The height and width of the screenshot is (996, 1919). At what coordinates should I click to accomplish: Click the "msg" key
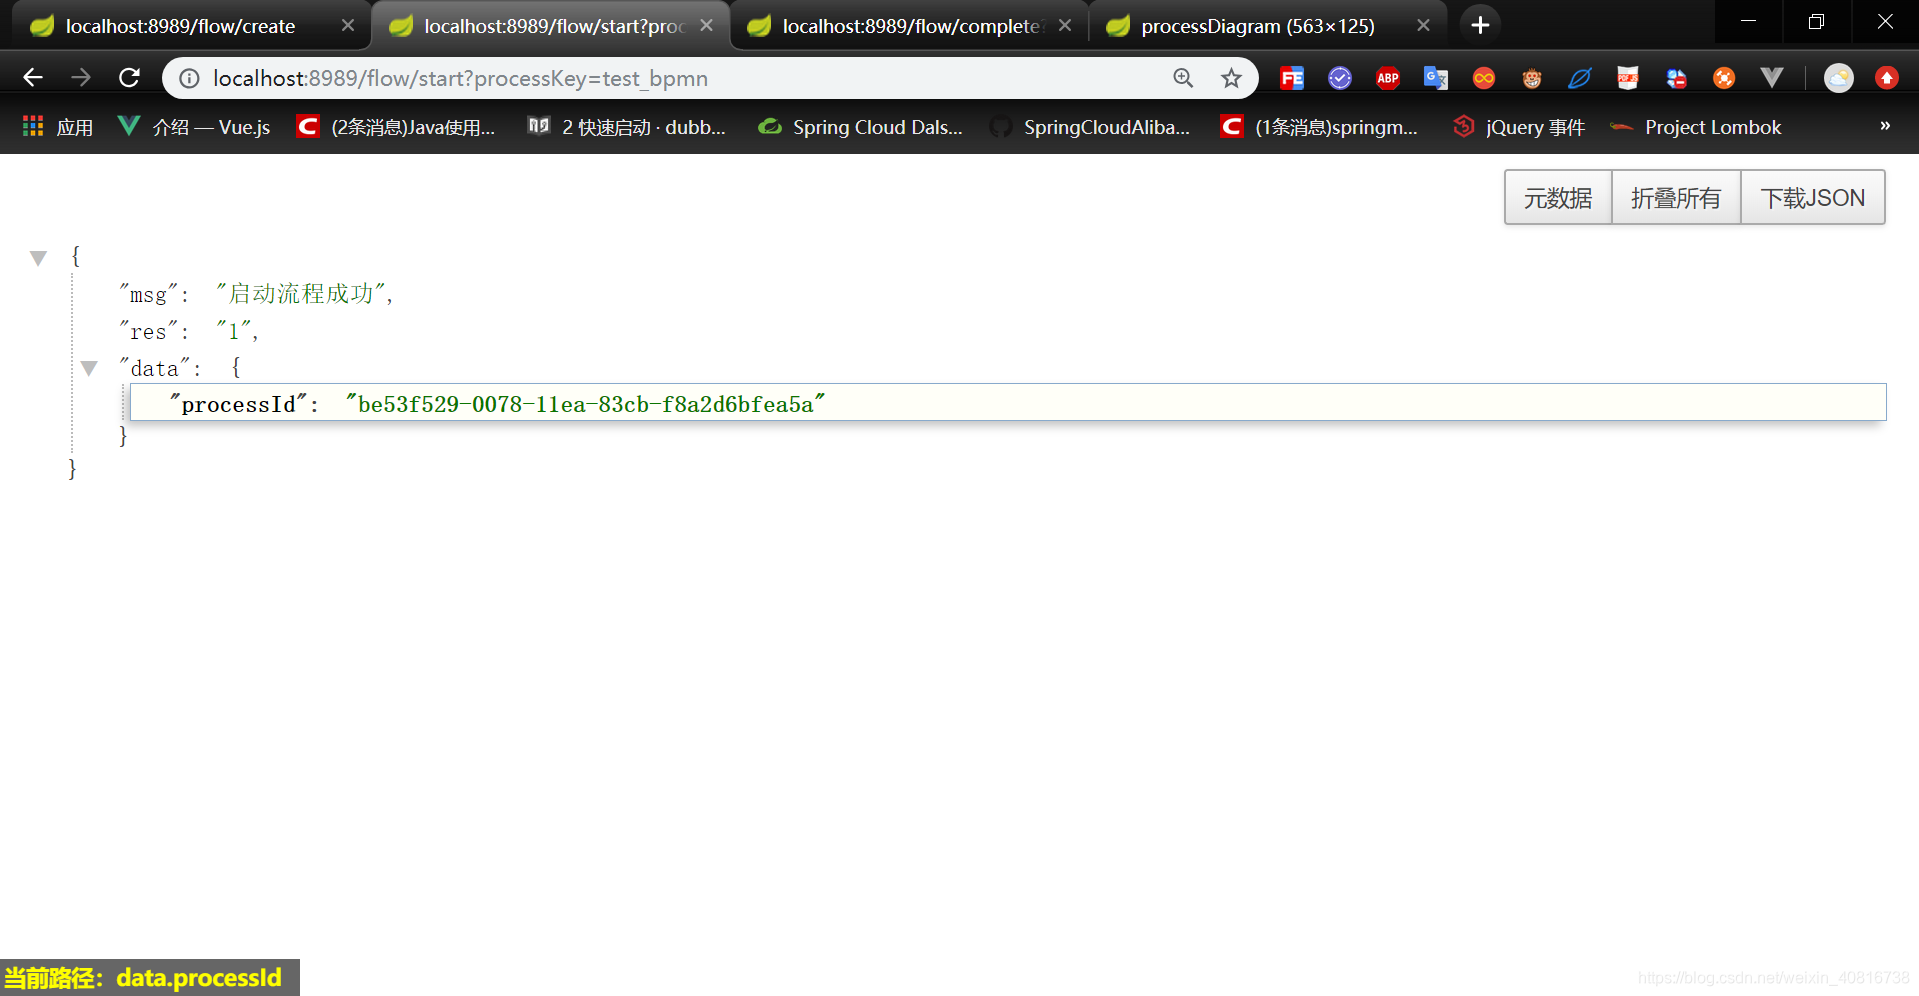click(x=149, y=294)
